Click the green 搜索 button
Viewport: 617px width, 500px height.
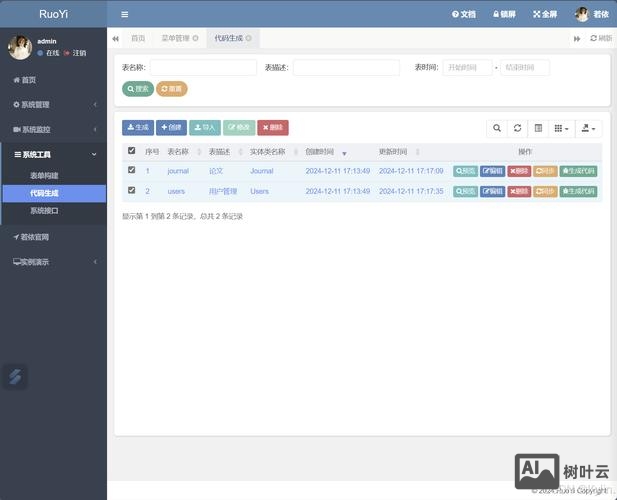click(x=138, y=89)
